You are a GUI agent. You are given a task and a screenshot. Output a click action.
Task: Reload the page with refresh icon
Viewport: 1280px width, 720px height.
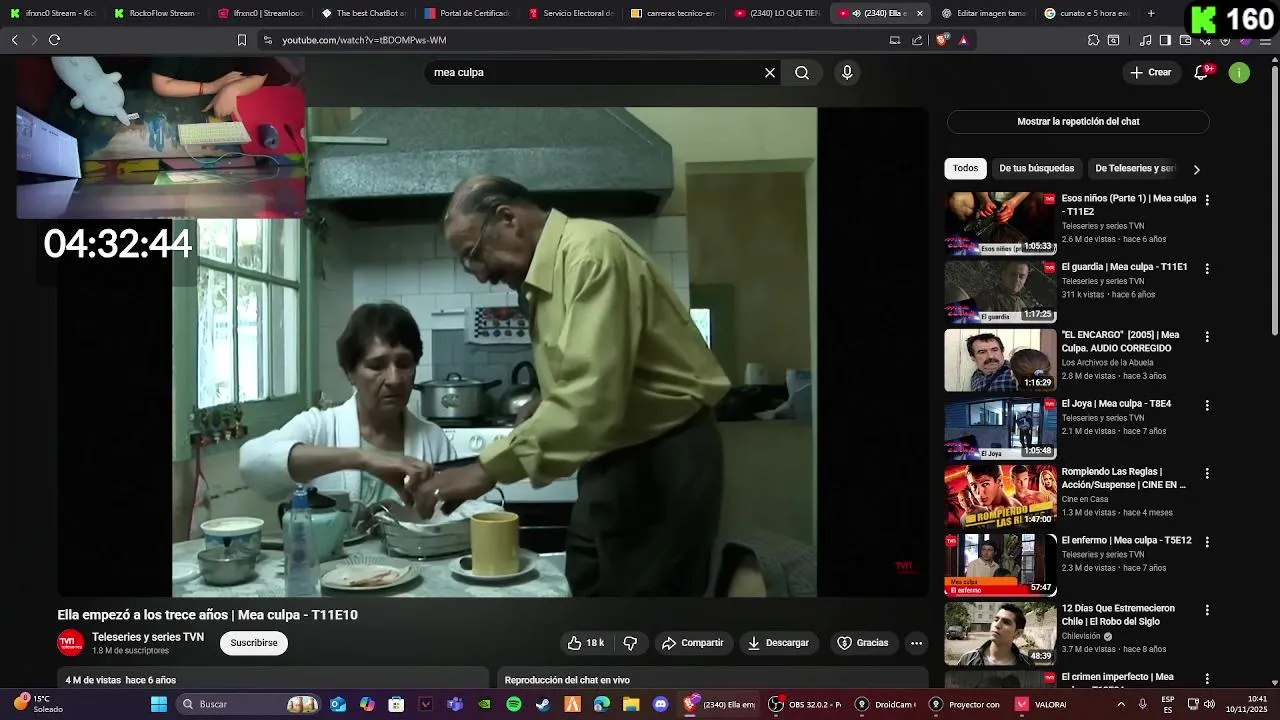54,40
